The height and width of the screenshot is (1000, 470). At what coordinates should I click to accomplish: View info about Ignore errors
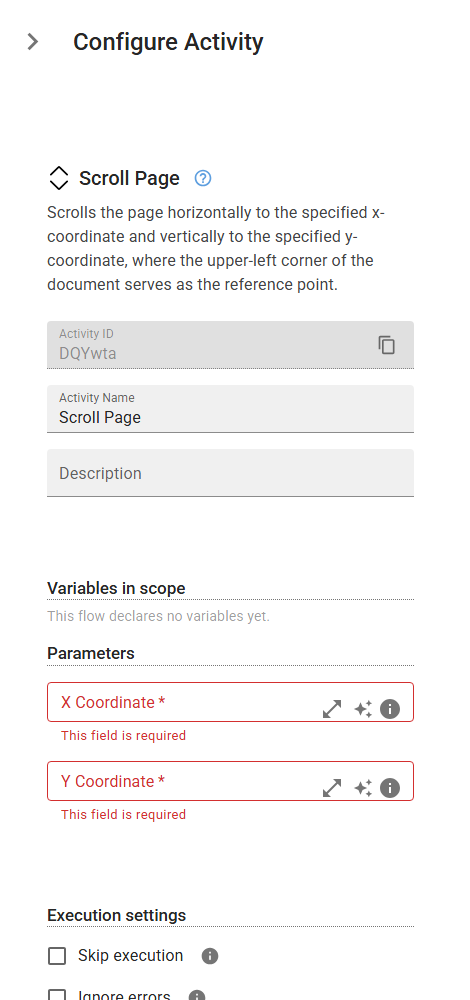[x=197, y=996]
